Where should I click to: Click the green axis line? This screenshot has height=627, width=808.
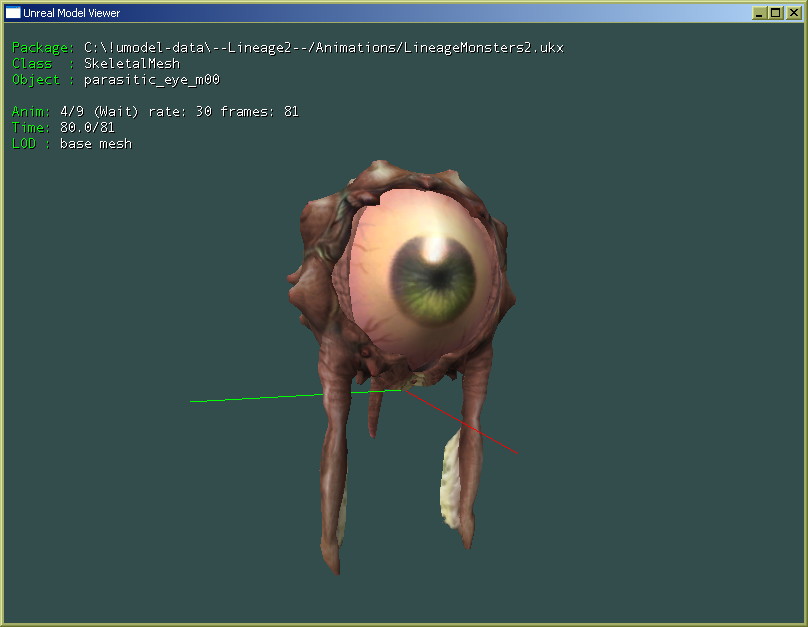(295, 396)
